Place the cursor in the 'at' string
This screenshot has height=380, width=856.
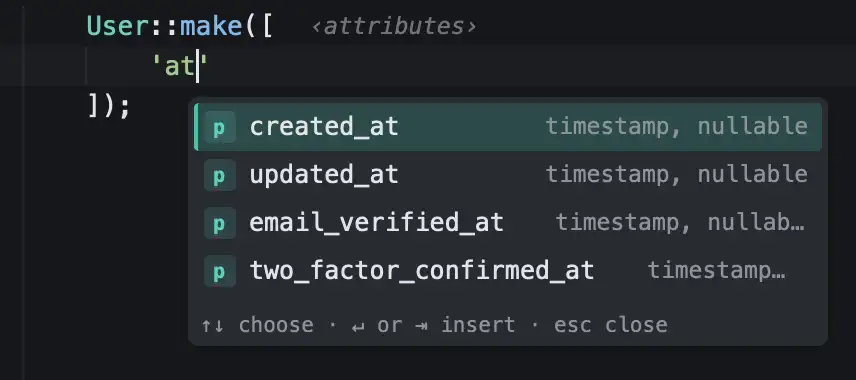181,66
